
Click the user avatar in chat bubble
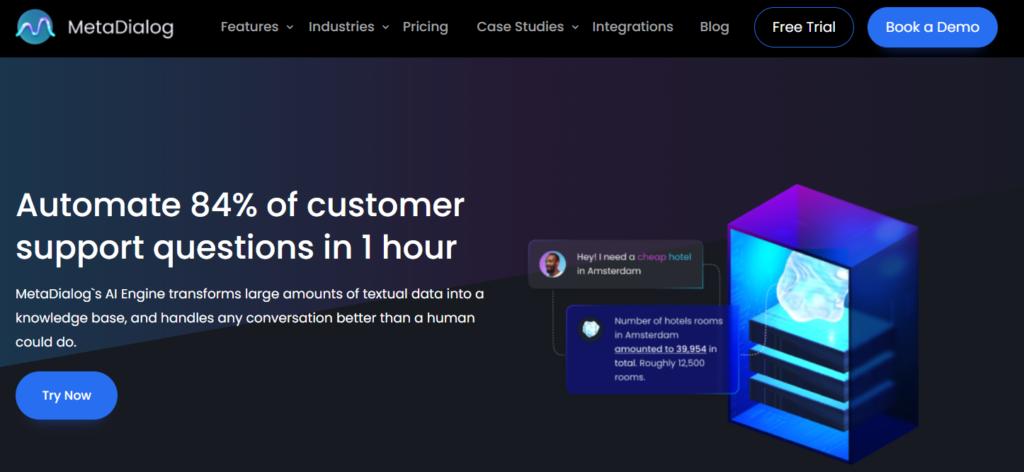(x=552, y=263)
